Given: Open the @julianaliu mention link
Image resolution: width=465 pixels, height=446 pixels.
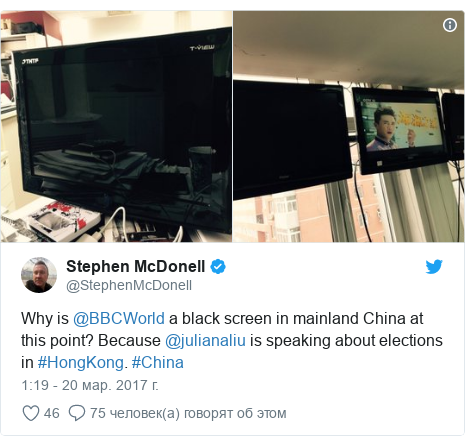Looking at the screenshot, I should pos(205,341).
